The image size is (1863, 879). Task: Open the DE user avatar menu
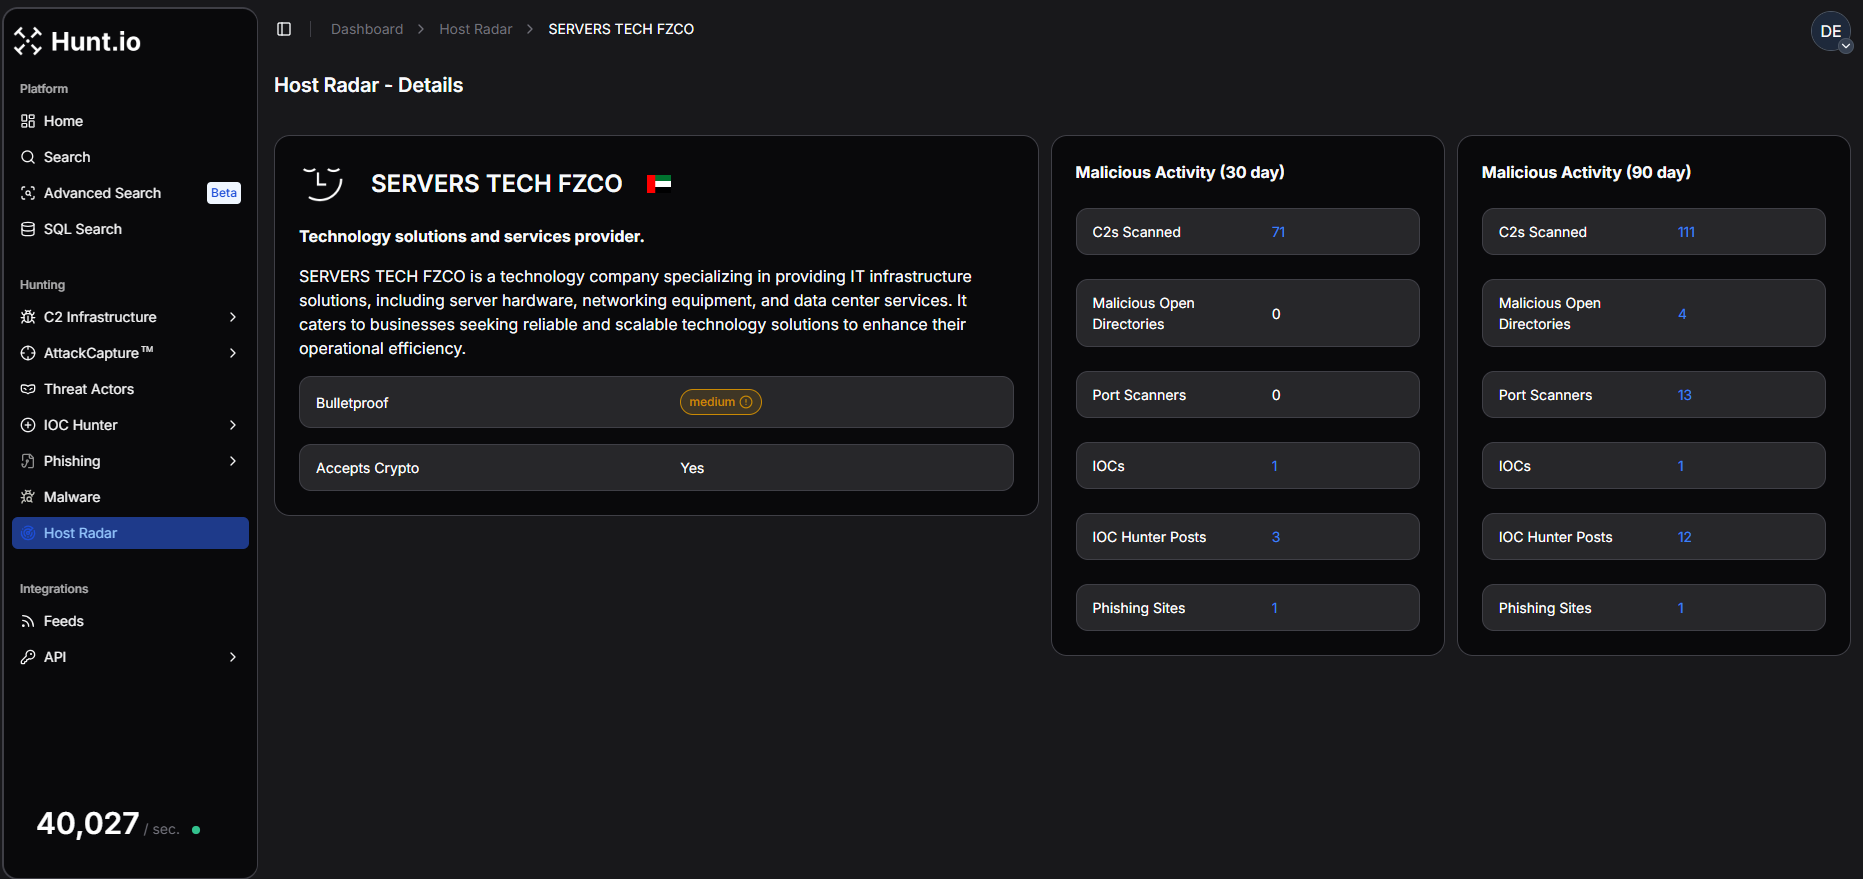coord(1831,31)
